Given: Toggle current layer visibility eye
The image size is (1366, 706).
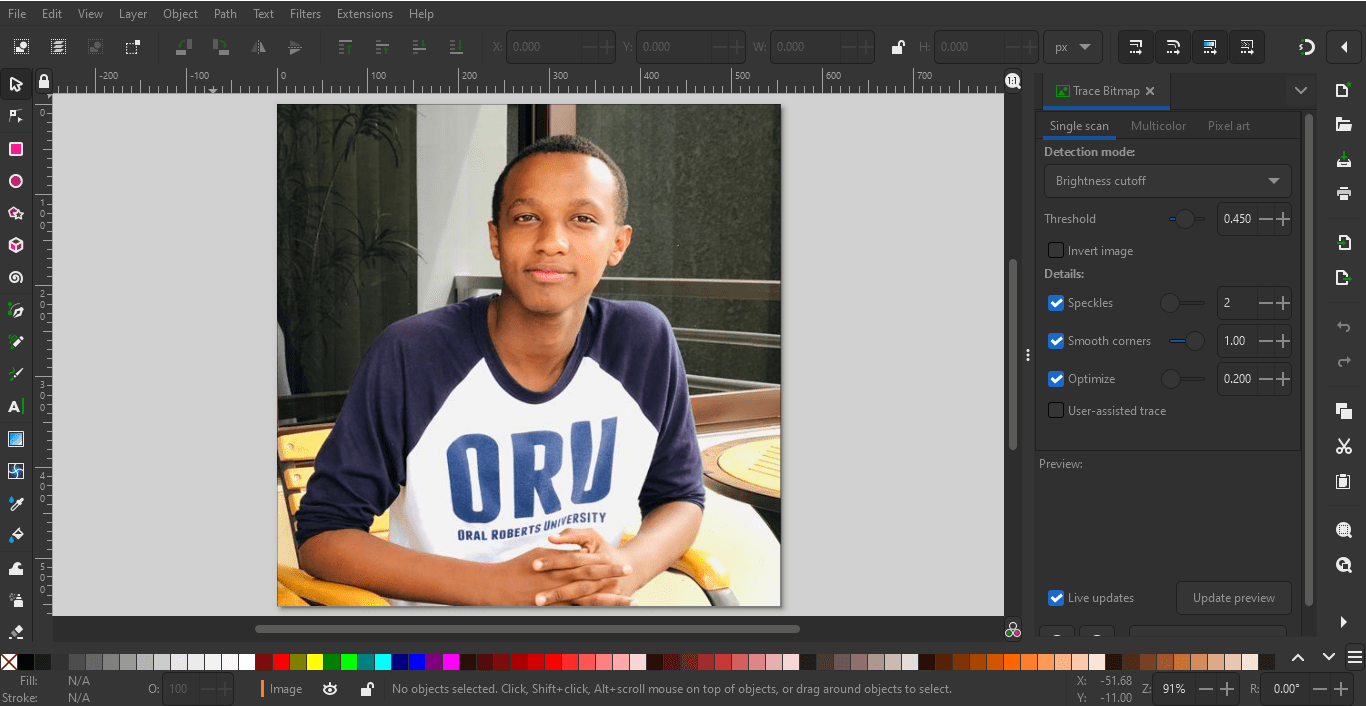Looking at the screenshot, I should click(331, 689).
